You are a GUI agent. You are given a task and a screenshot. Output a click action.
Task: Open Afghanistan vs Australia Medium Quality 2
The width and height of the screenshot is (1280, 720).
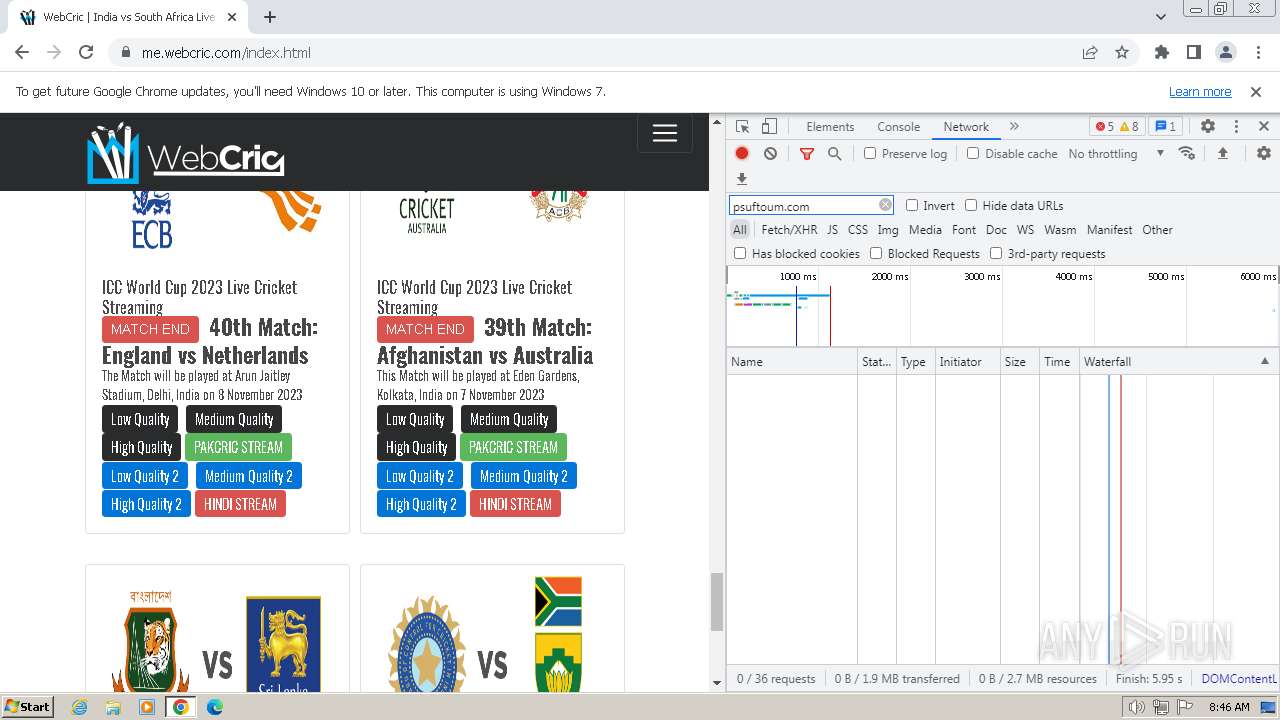click(x=524, y=476)
